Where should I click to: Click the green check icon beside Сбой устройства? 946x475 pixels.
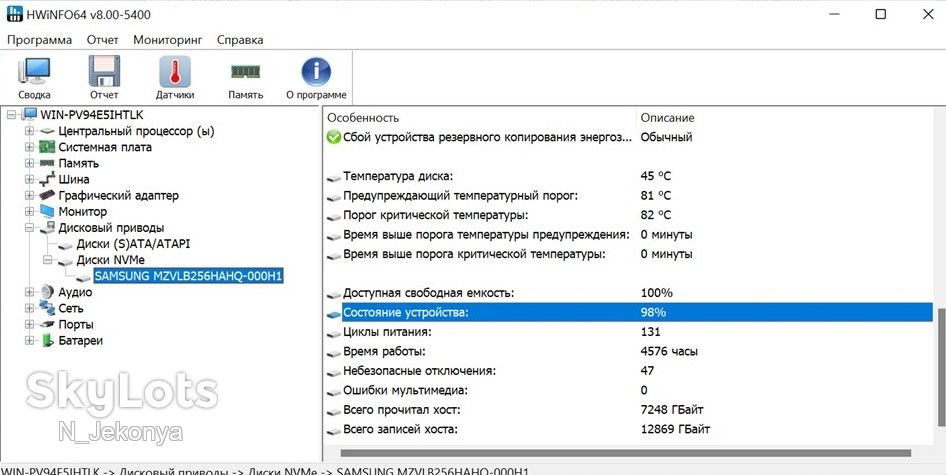[x=334, y=137]
